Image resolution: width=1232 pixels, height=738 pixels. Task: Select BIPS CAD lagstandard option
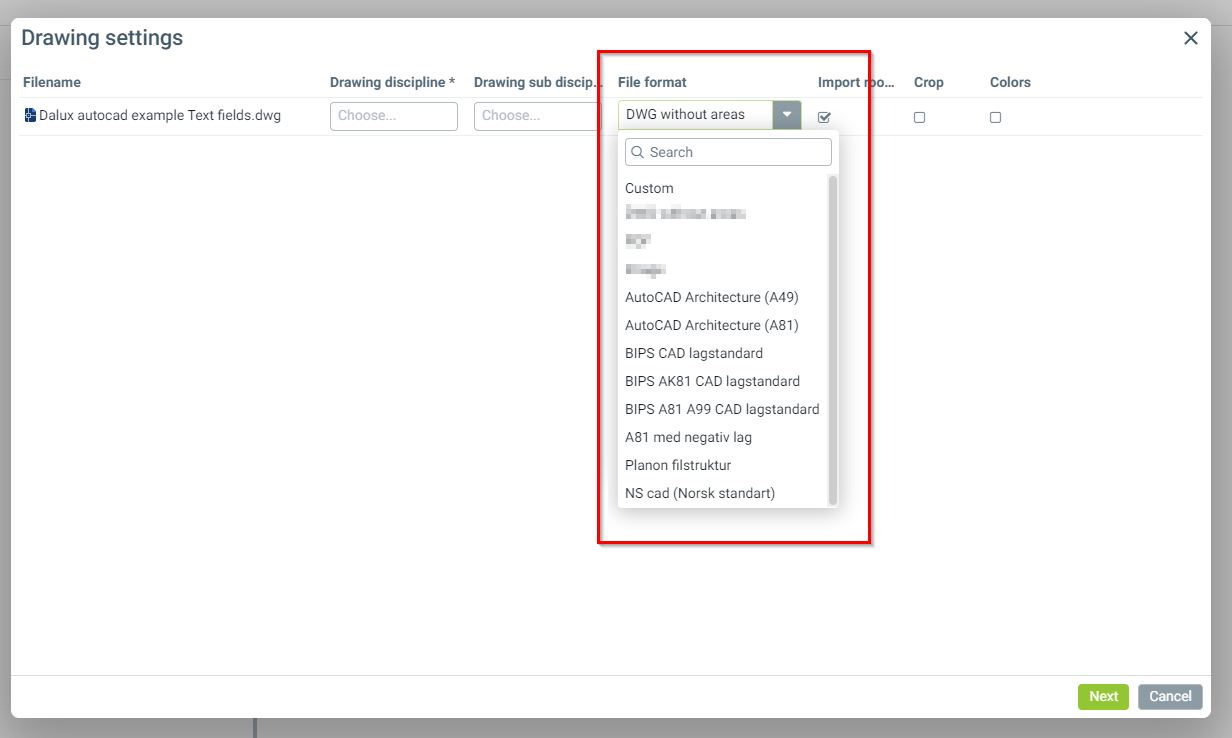(693, 353)
